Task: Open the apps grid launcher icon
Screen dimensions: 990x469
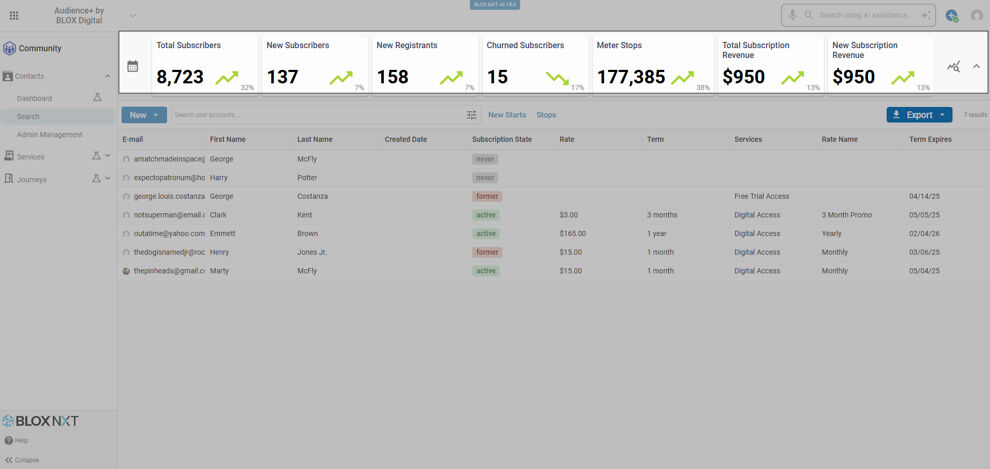Action: (x=14, y=16)
